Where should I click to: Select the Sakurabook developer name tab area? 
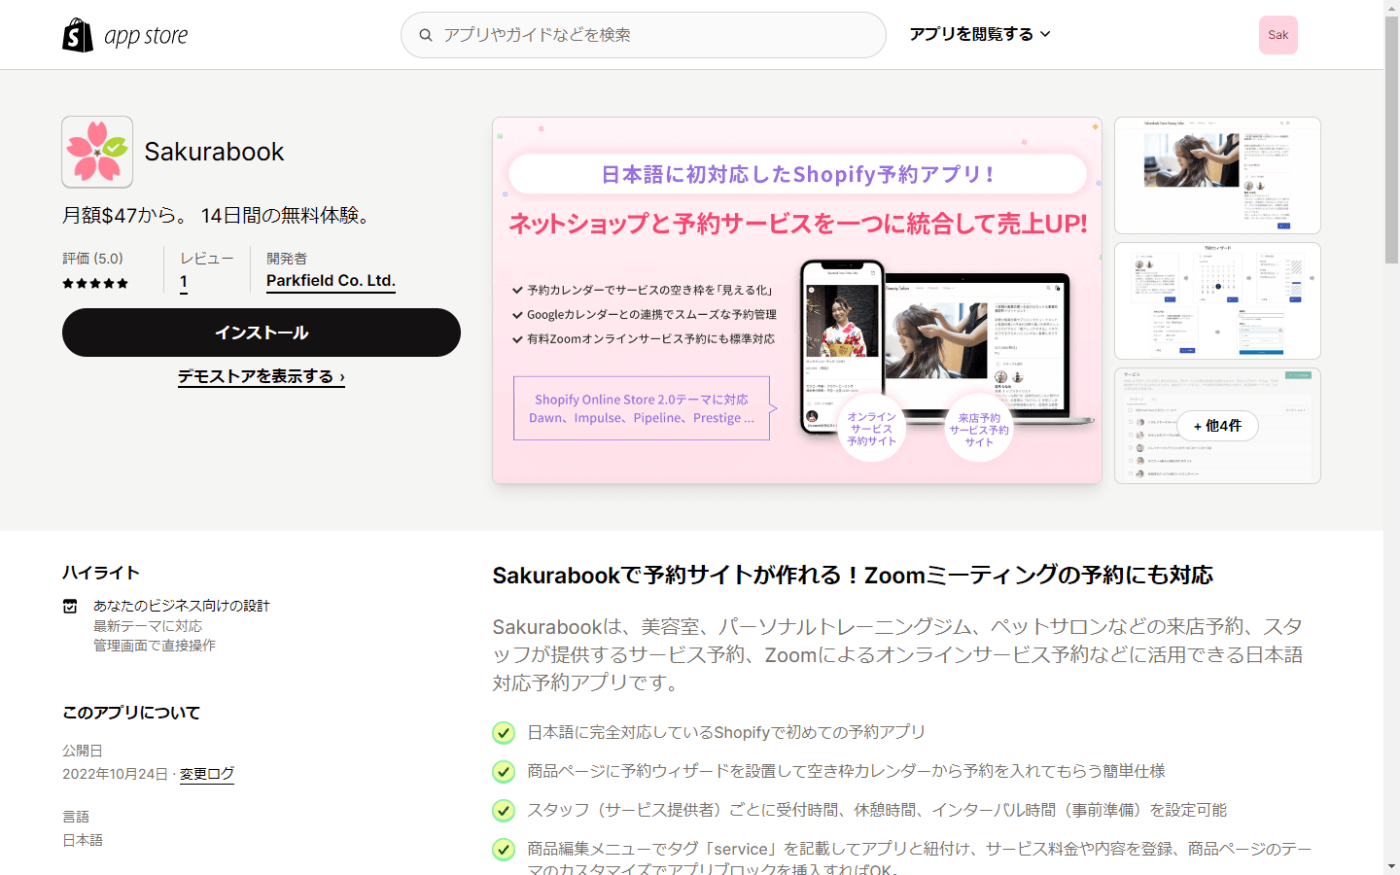click(x=330, y=270)
